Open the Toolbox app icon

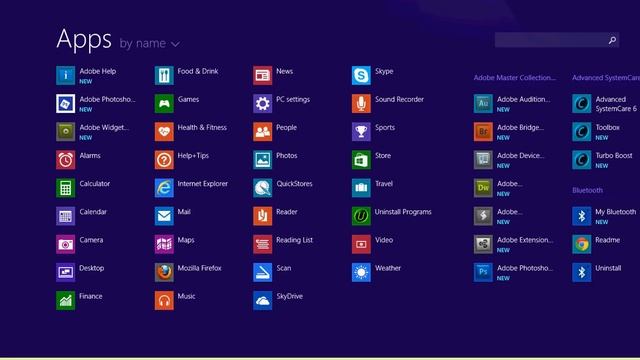pyautogui.click(x=582, y=131)
